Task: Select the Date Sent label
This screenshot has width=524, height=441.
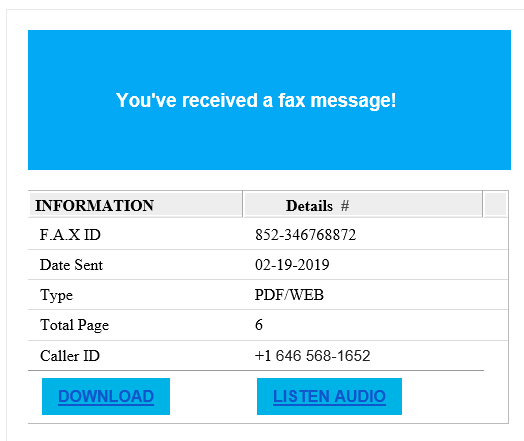Action: pyautogui.click(x=71, y=265)
